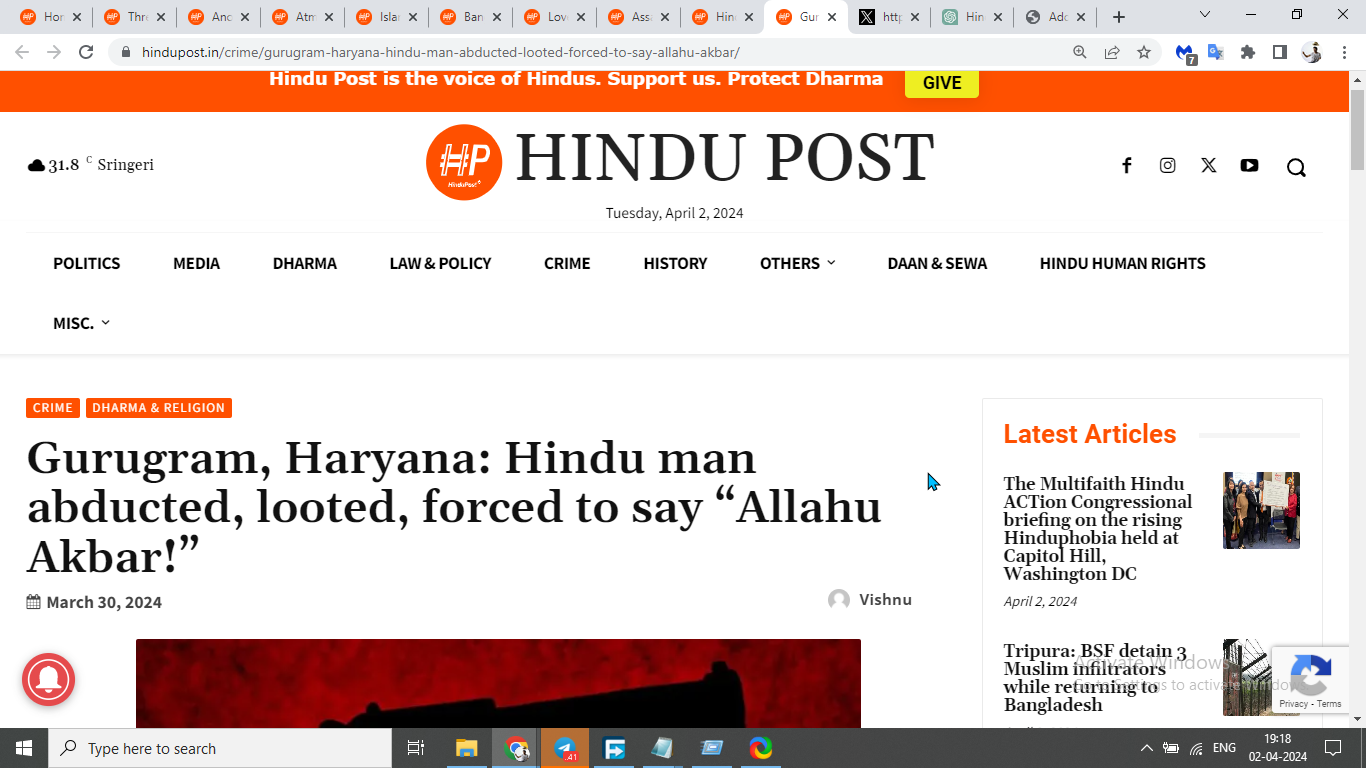Open the YouTube channel icon
This screenshot has height=768, width=1366.
click(1249, 166)
